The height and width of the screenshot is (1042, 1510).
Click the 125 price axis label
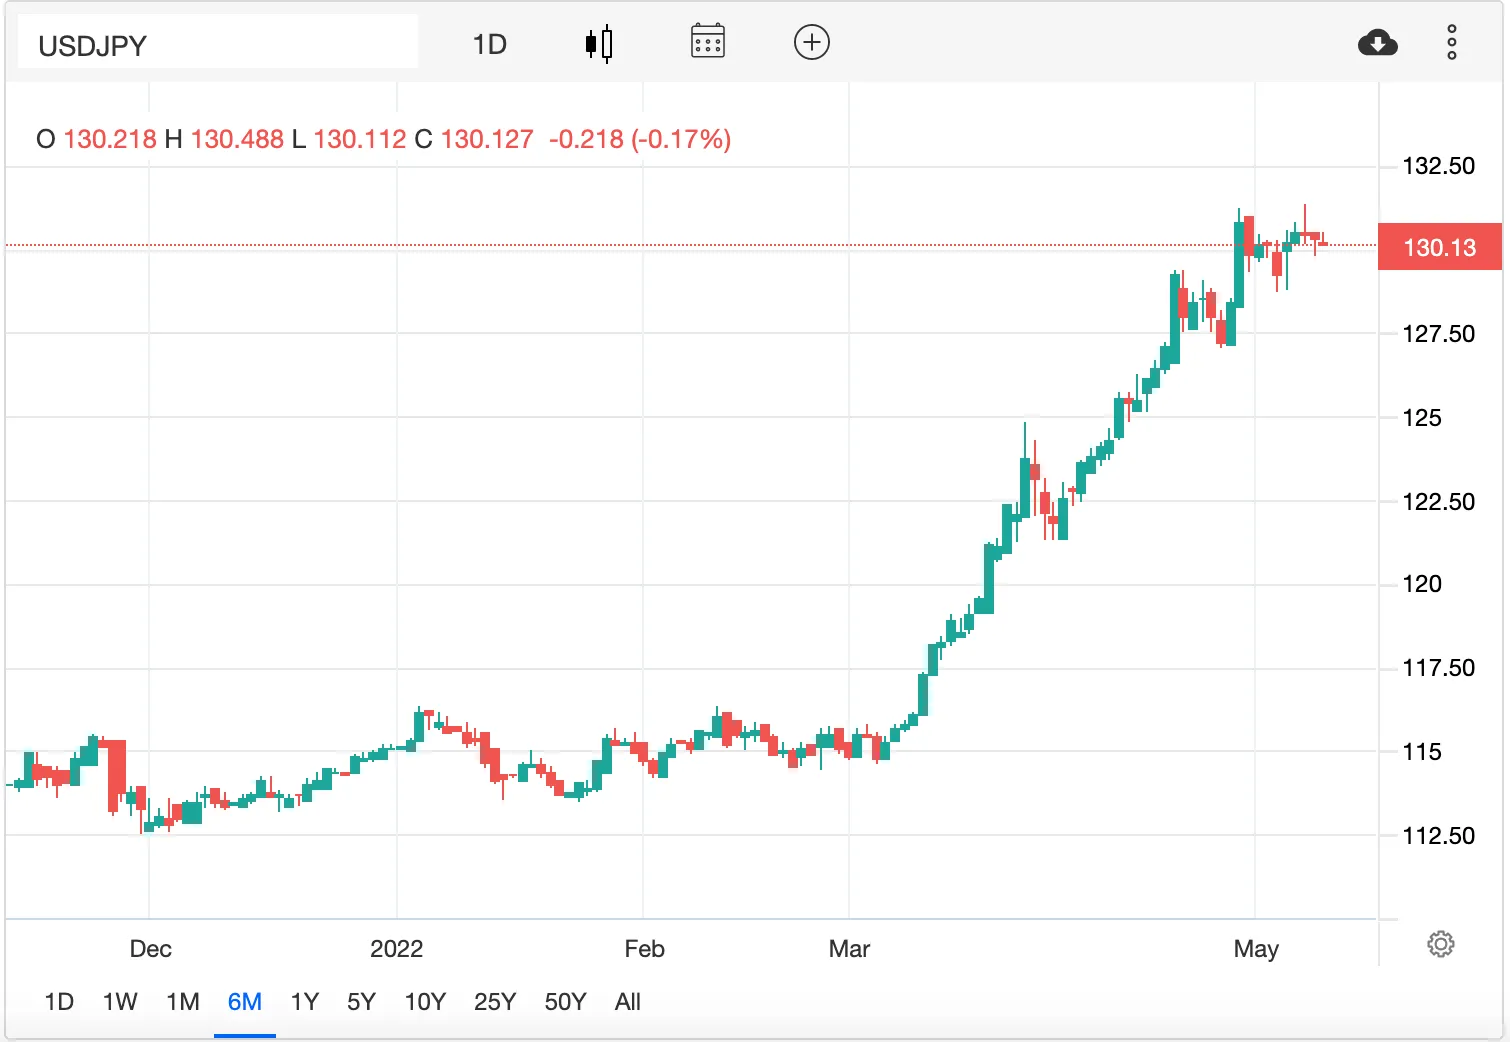[x=1422, y=418]
